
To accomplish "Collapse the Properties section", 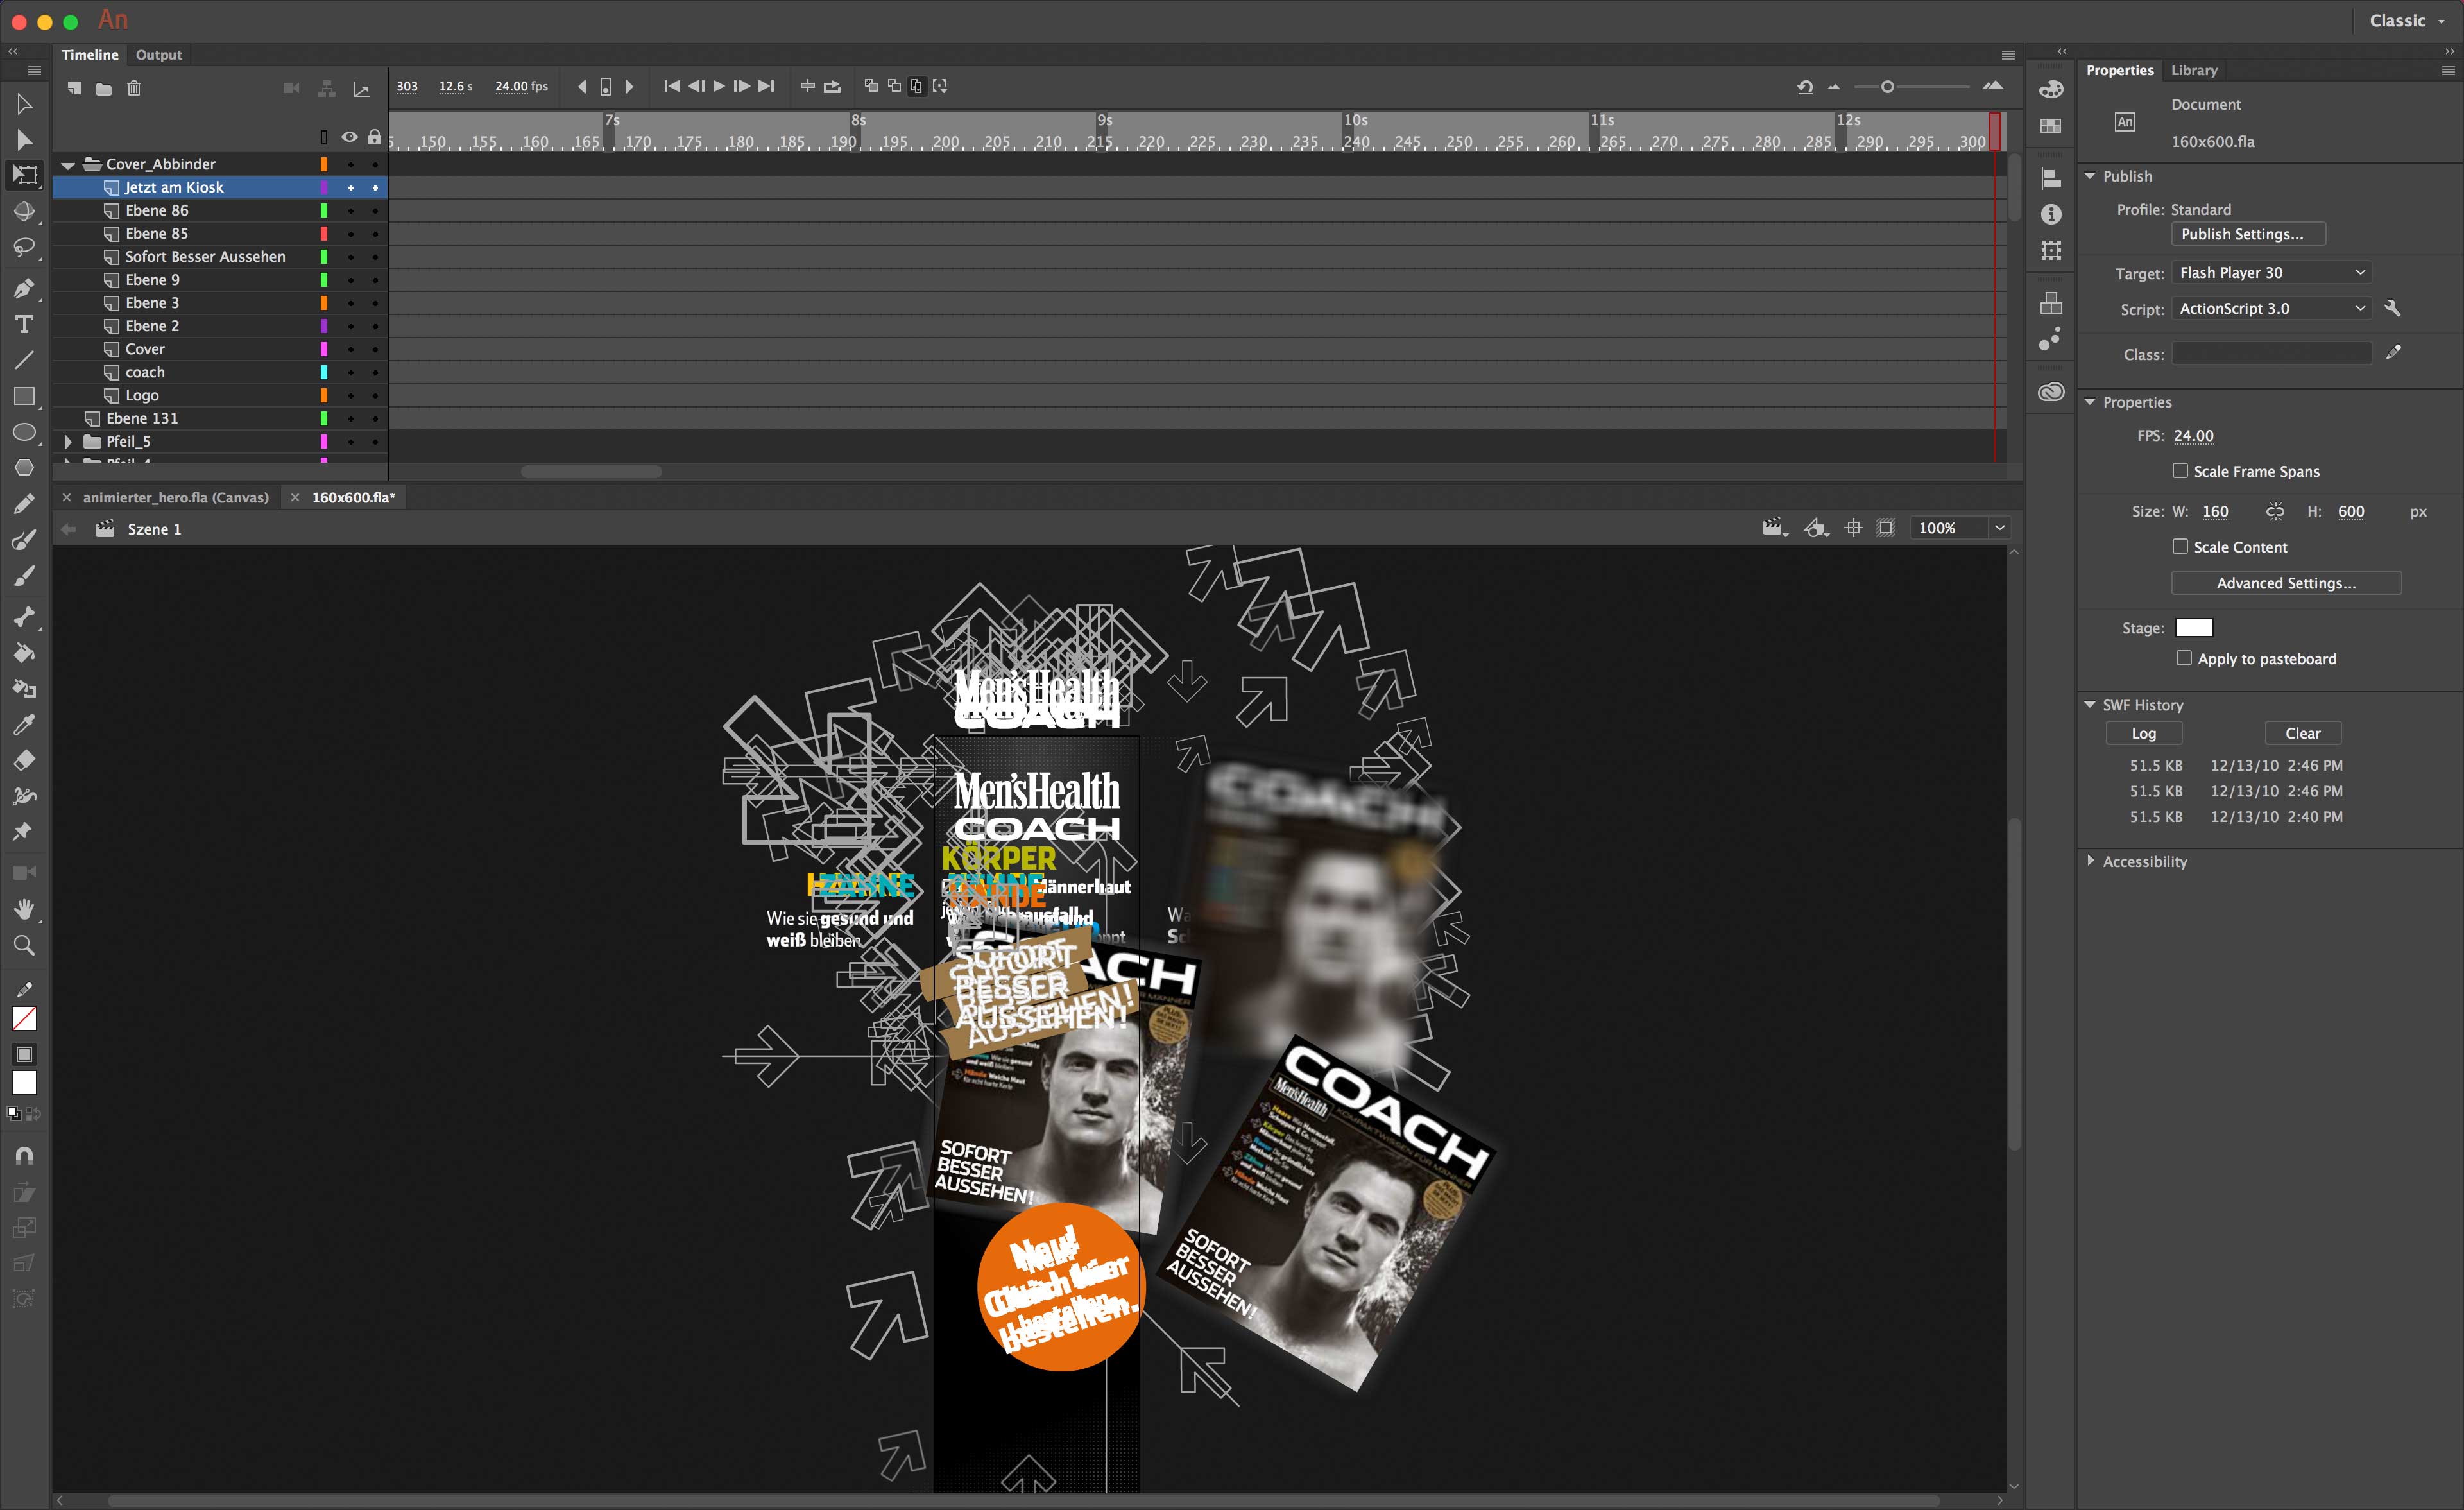I will click(x=2089, y=402).
